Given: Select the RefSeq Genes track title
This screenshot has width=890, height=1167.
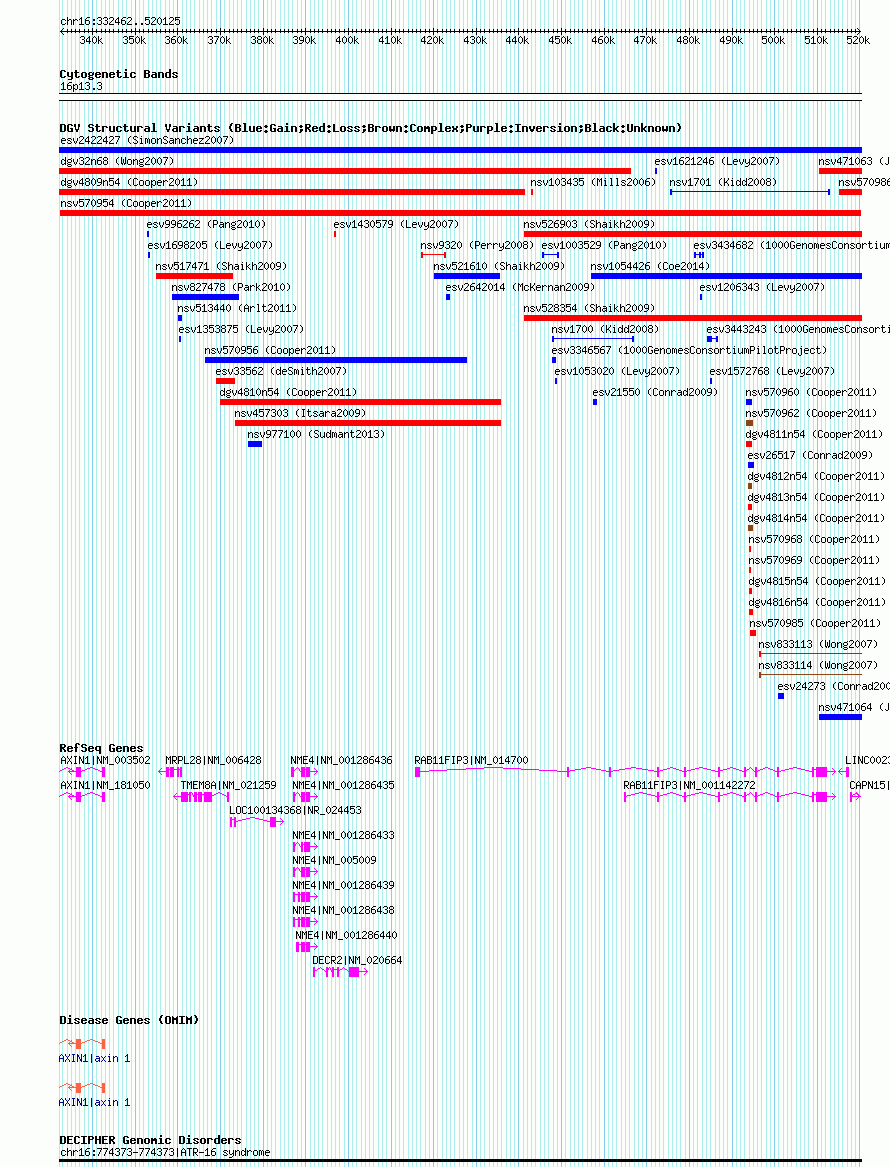Looking at the screenshot, I should point(101,748).
